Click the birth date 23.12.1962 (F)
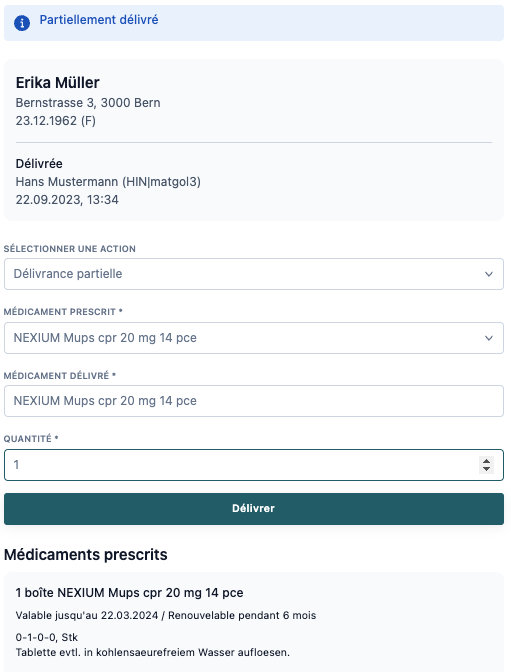 coord(56,121)
